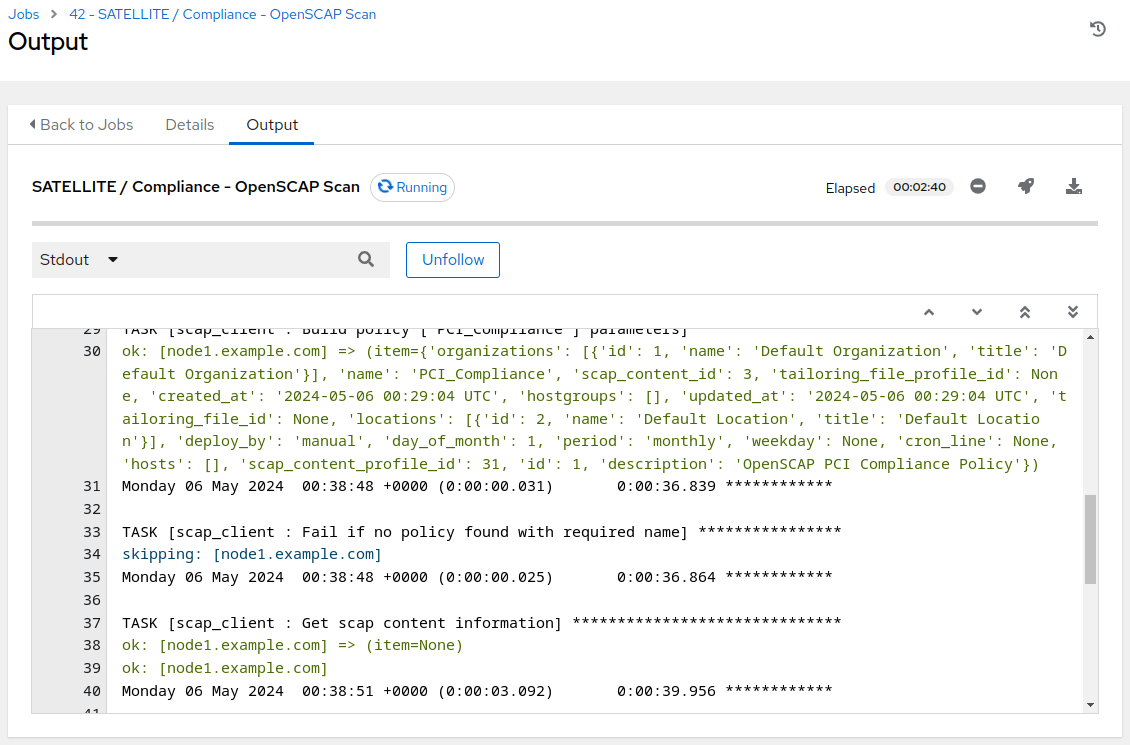Click TASK Get scap content information line
1130x745 pixels.
(481, 623)
